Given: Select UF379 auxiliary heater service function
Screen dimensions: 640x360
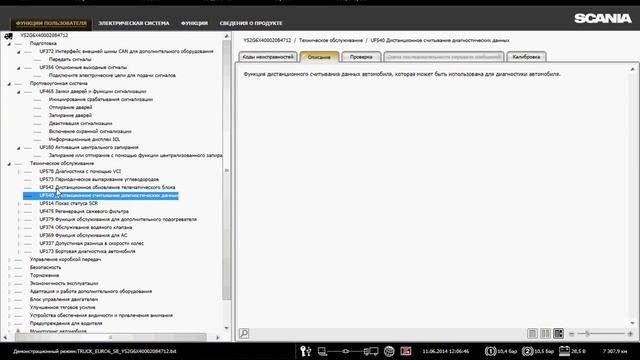Looking at the screenshot, I should (x=118, y=220).
